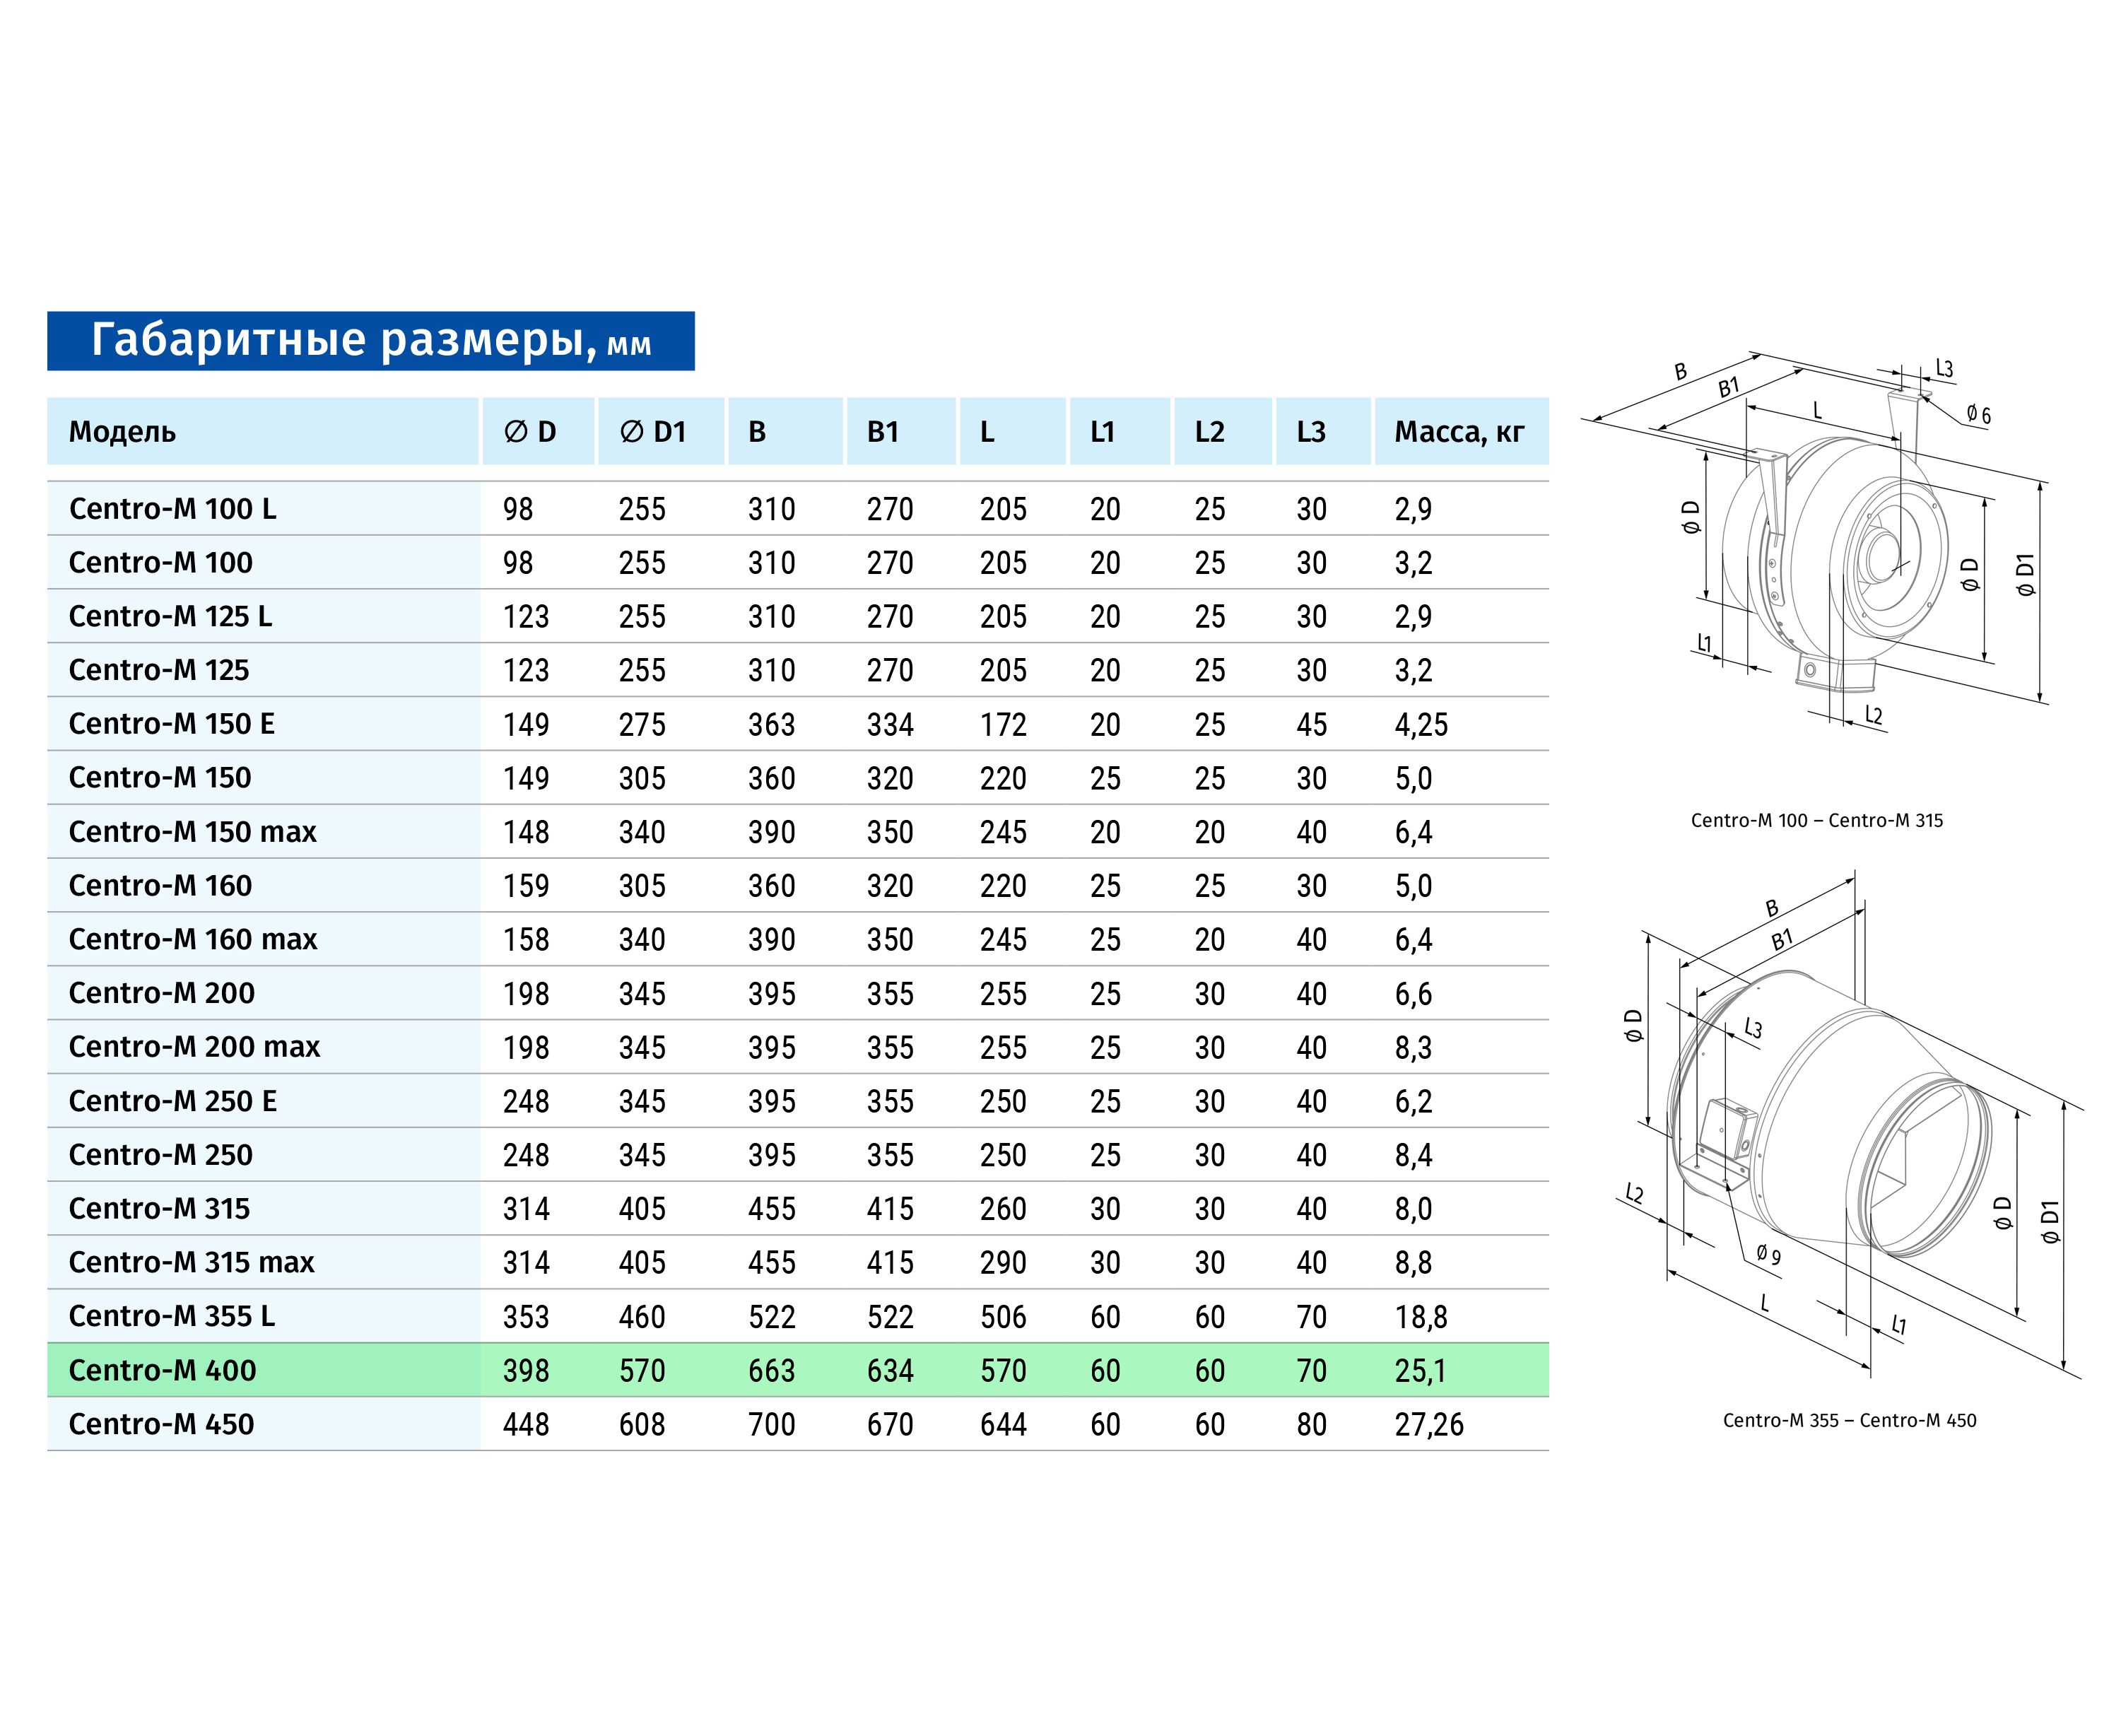Viewport: 2121px width, 1736px height.
Task: Click the Centro-M 400 highlighted row name
Action: pos(162,1370)
